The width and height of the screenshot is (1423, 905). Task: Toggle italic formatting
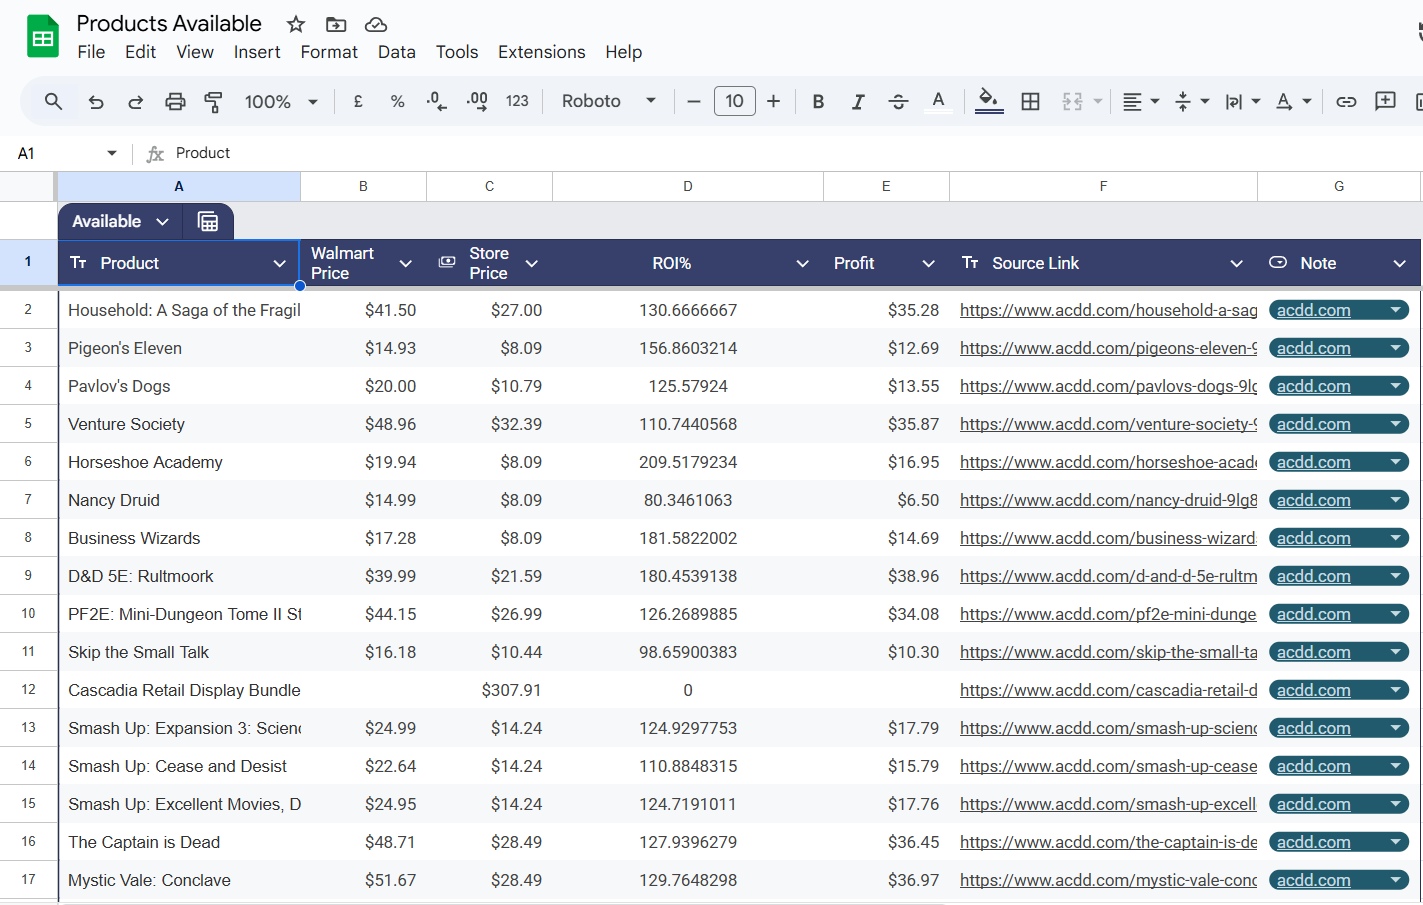click(857, 101)
